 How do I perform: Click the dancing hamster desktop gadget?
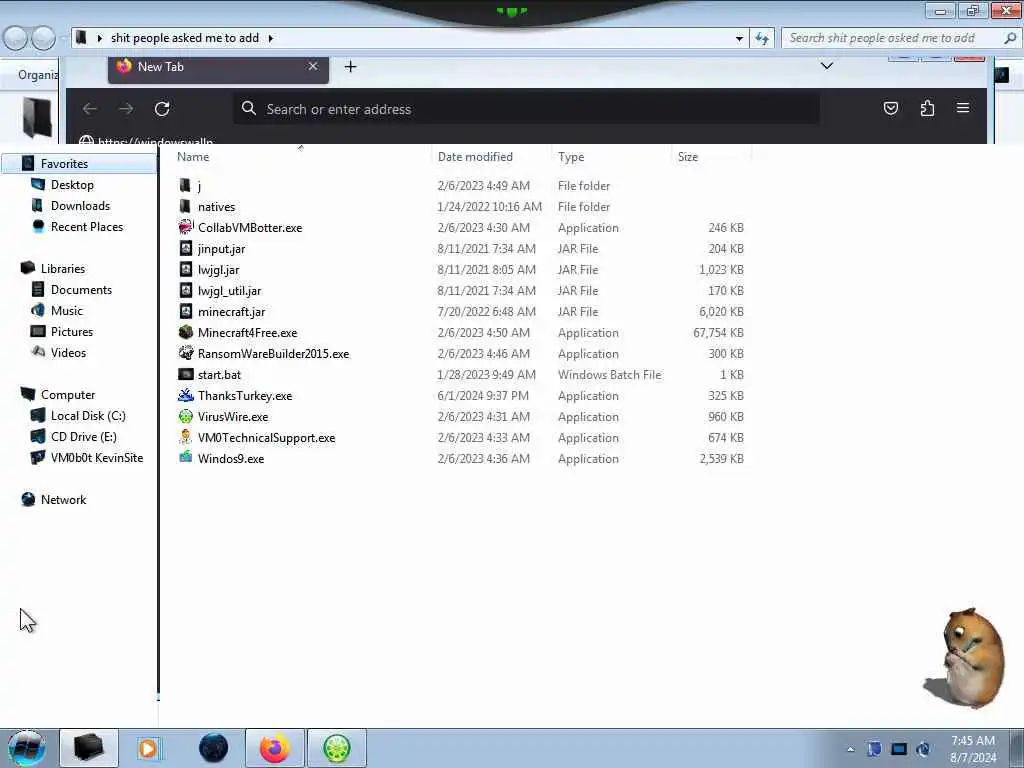[x=964, y=656]
